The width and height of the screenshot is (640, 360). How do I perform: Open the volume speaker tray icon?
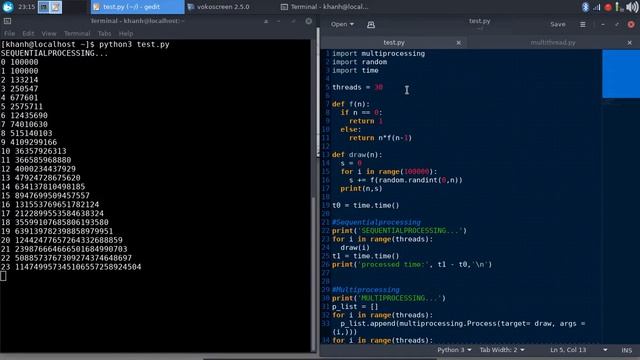[x=632, y=7]
